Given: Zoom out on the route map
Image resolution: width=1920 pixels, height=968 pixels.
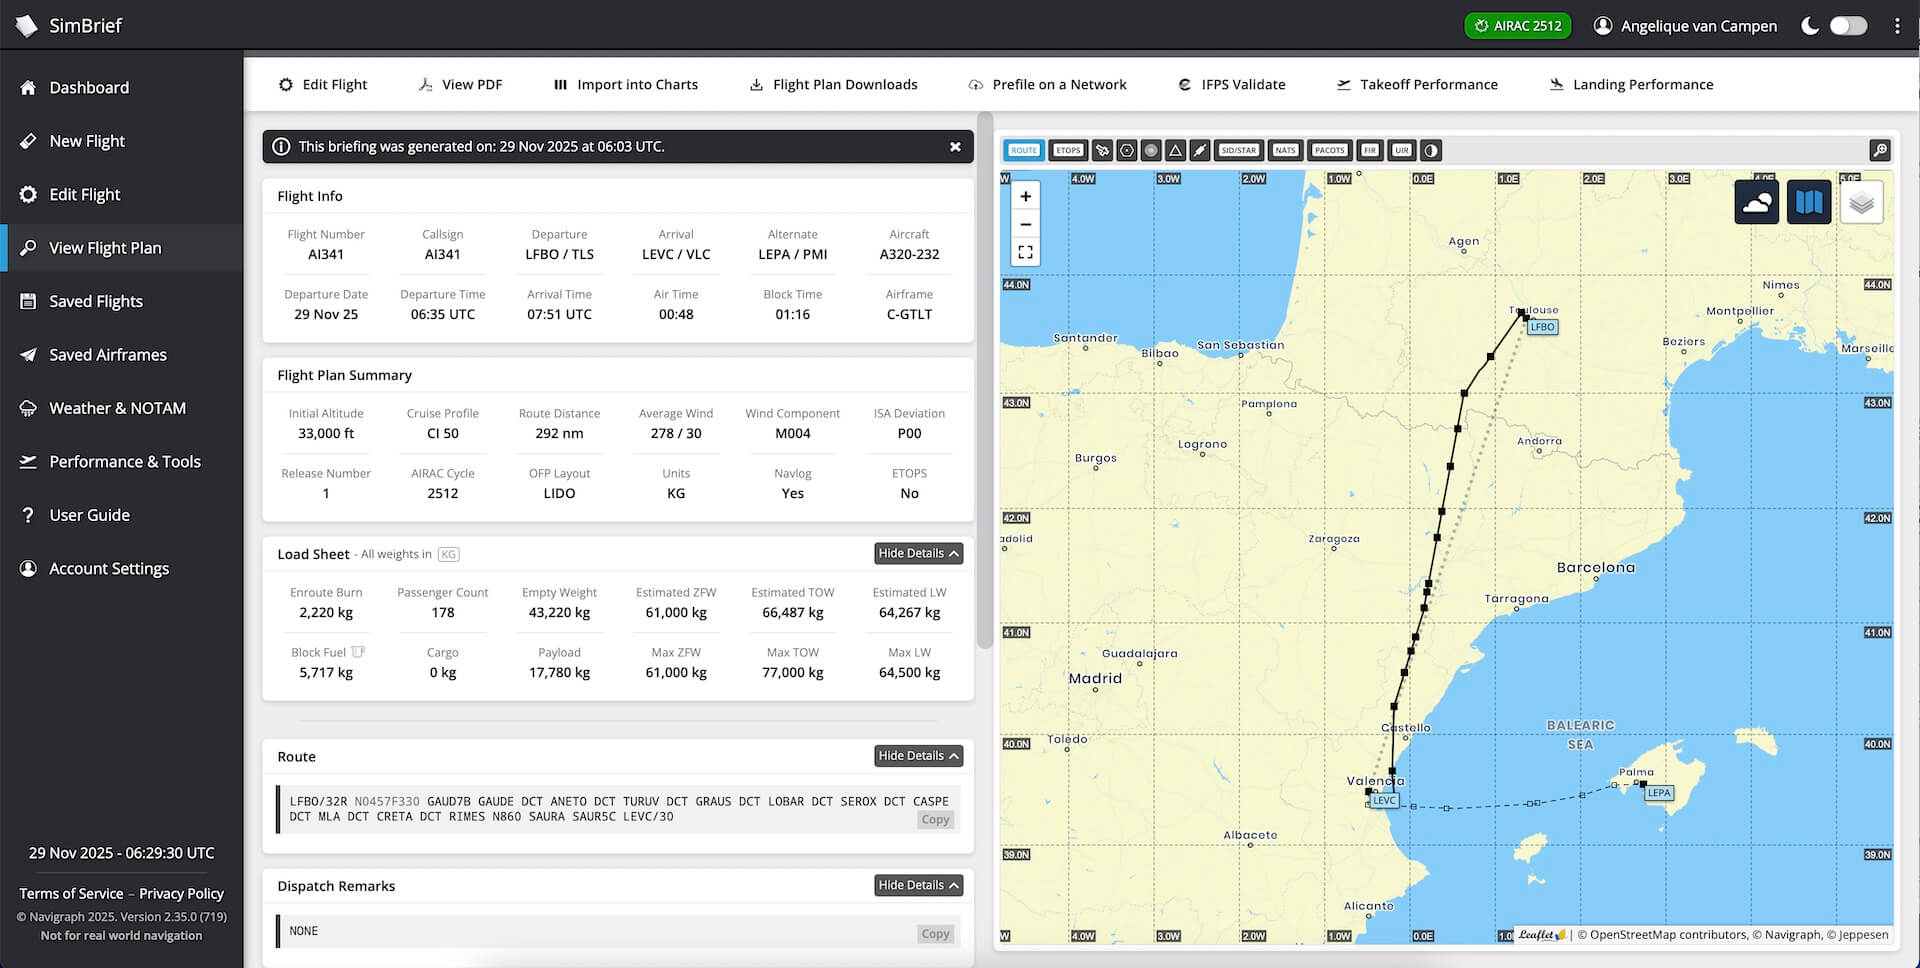Looking at the screenshot, I should 1025,224.
